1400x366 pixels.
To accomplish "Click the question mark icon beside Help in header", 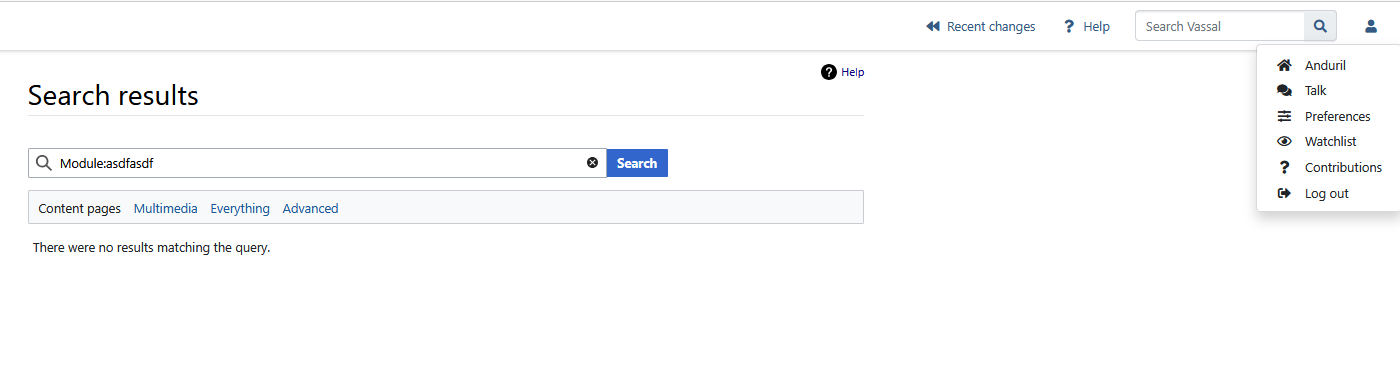I will [1069, 26].
